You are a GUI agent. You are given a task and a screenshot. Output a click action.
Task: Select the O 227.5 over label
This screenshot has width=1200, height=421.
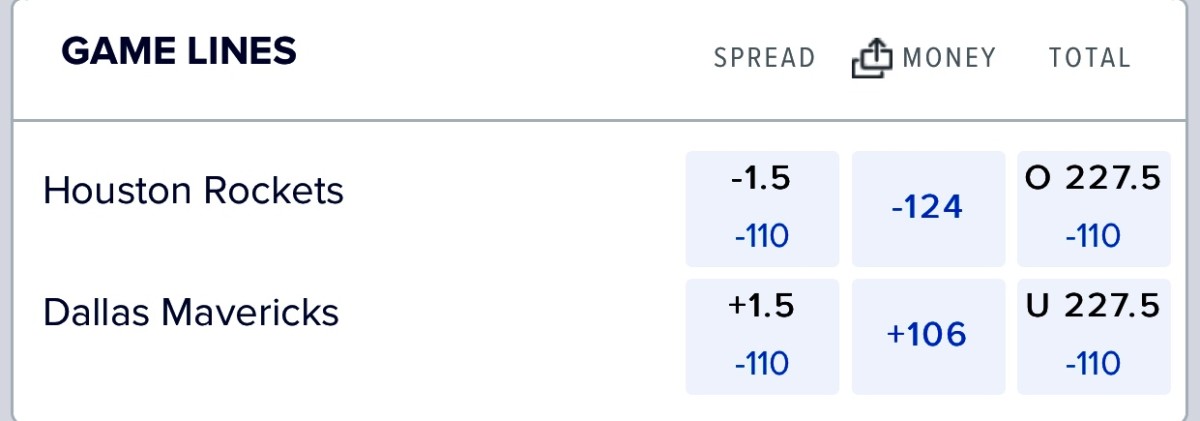click(1092, 179)
